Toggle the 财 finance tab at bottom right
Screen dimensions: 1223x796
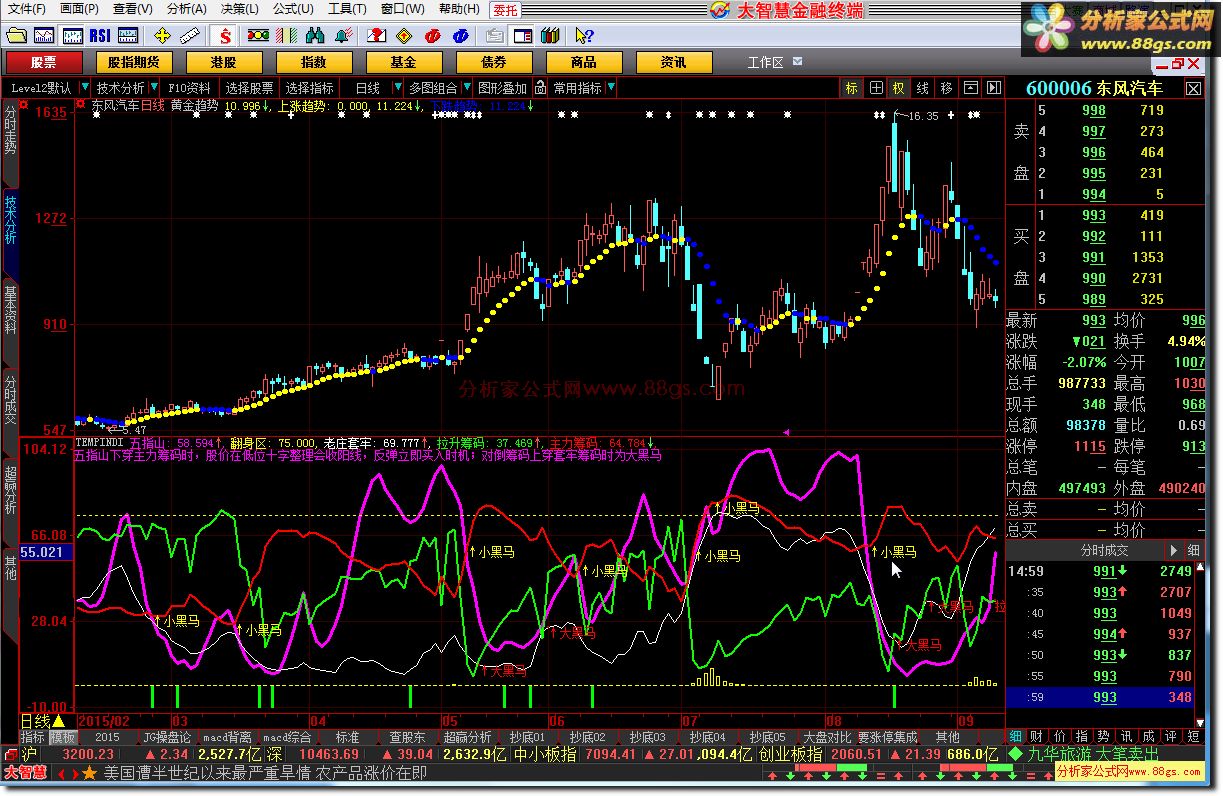(1036, 736)
